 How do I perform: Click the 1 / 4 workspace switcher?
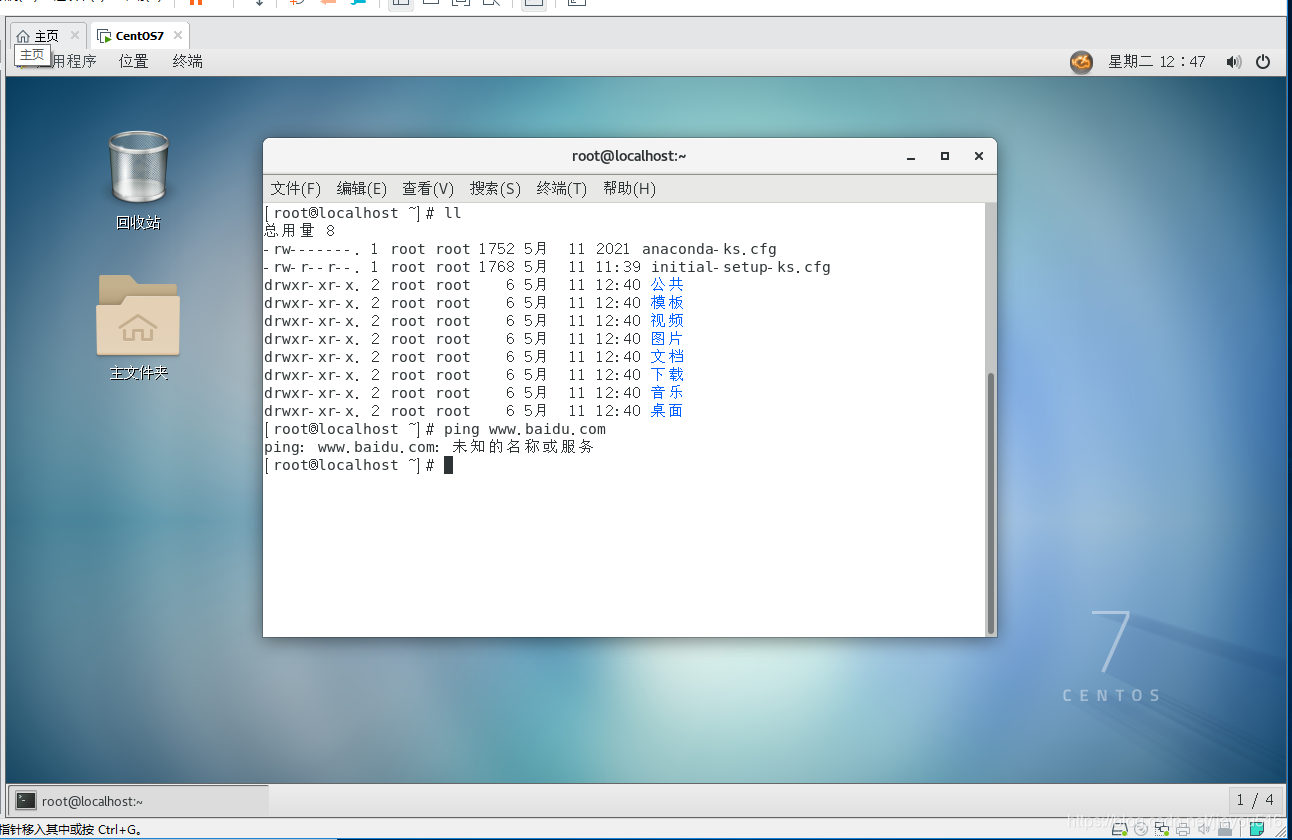click(1255, 800)
